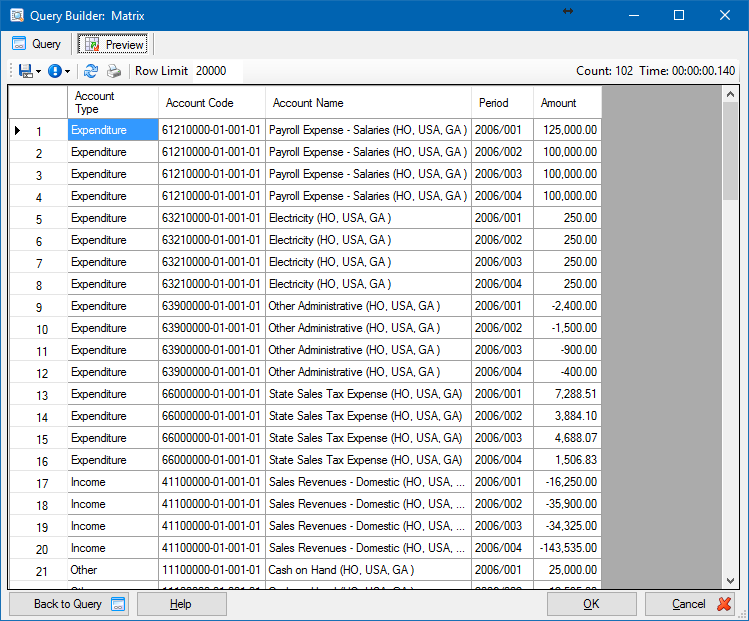
Task: Select row header 1 with arrow indicator
Action: pyautogui.click(x=38, y=130)
